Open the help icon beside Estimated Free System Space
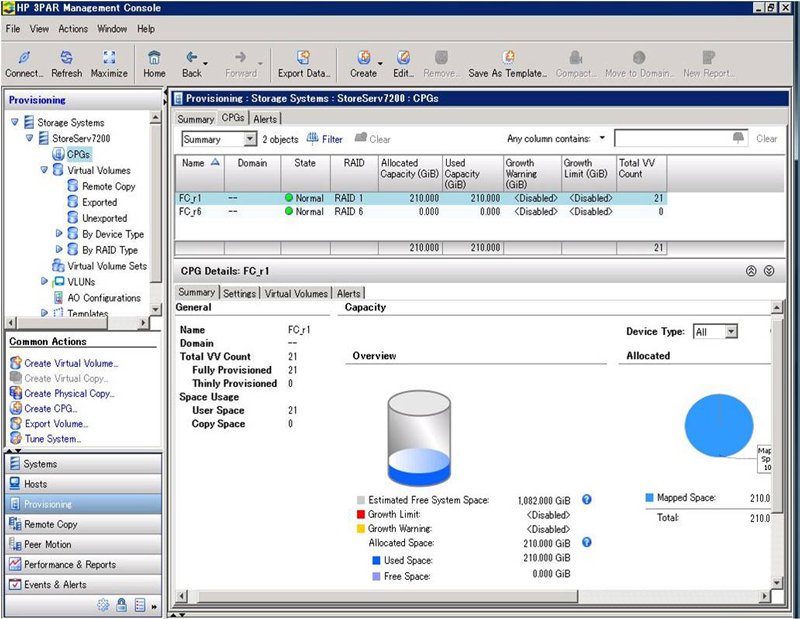Screen dimensions: 800x619 point(587,500)
